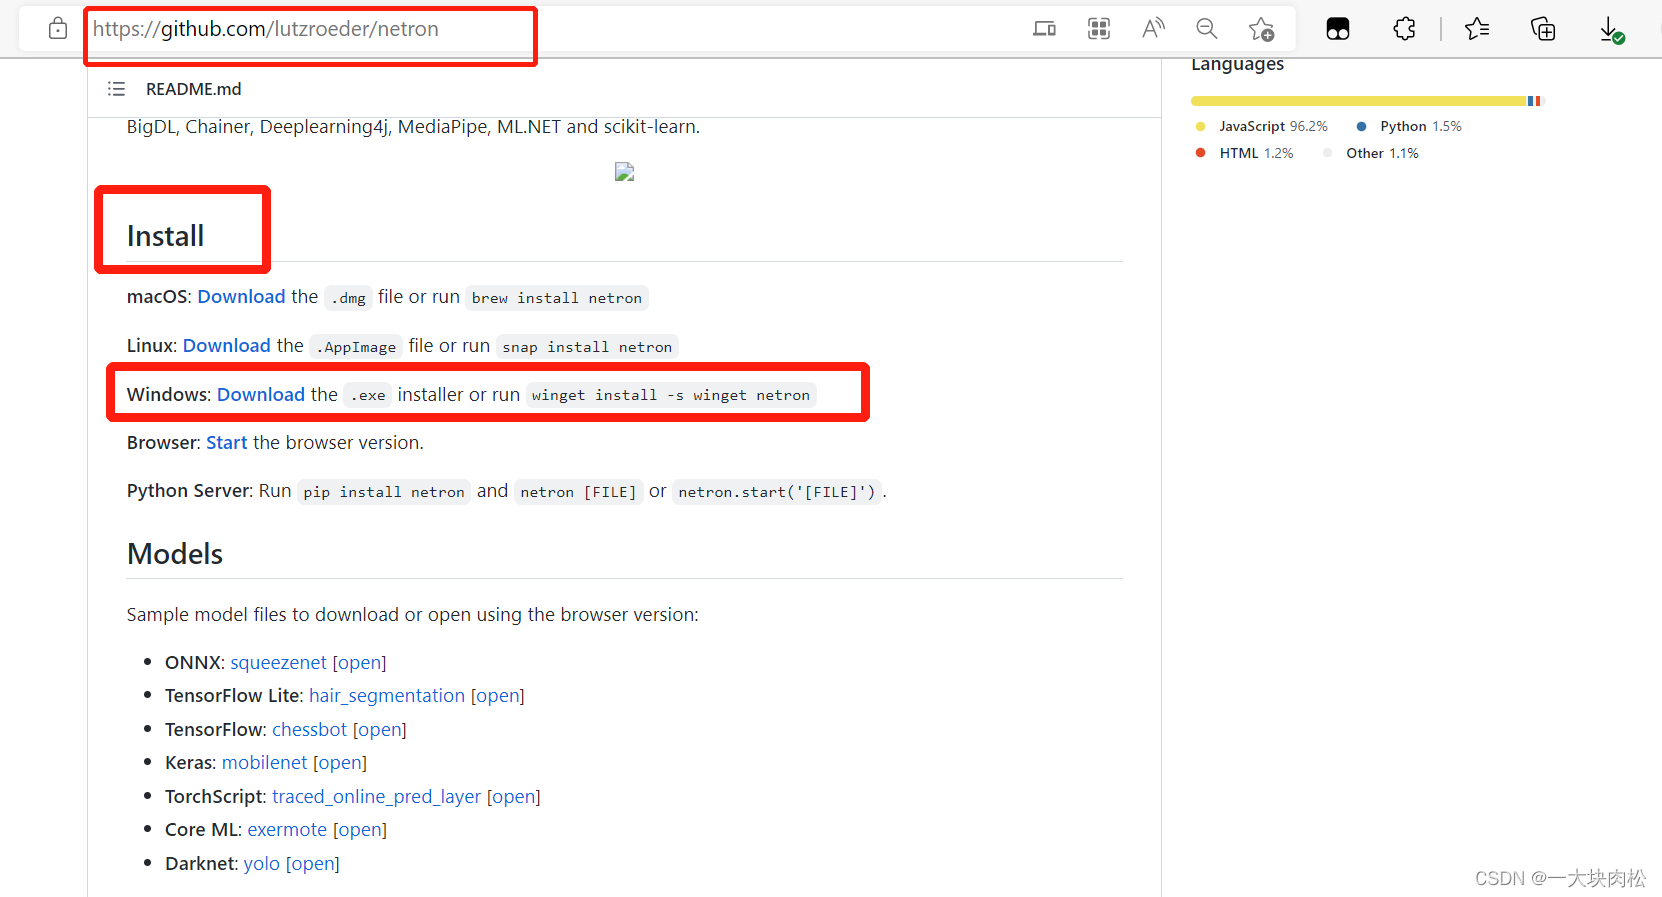
Task: Click the broken image placeholder above Install
Action: point(624,172)
